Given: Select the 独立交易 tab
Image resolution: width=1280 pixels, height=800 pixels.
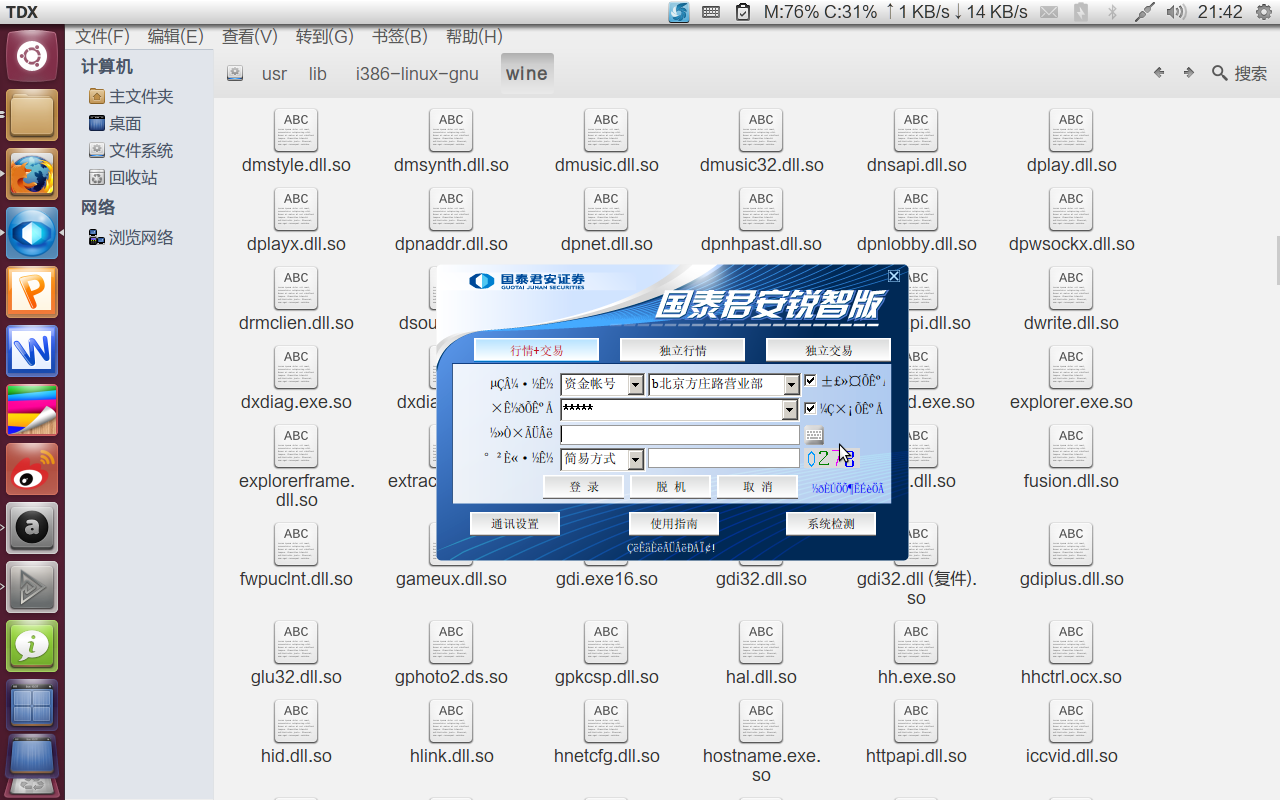Looking at the screenshot, I should coord(828,350).
